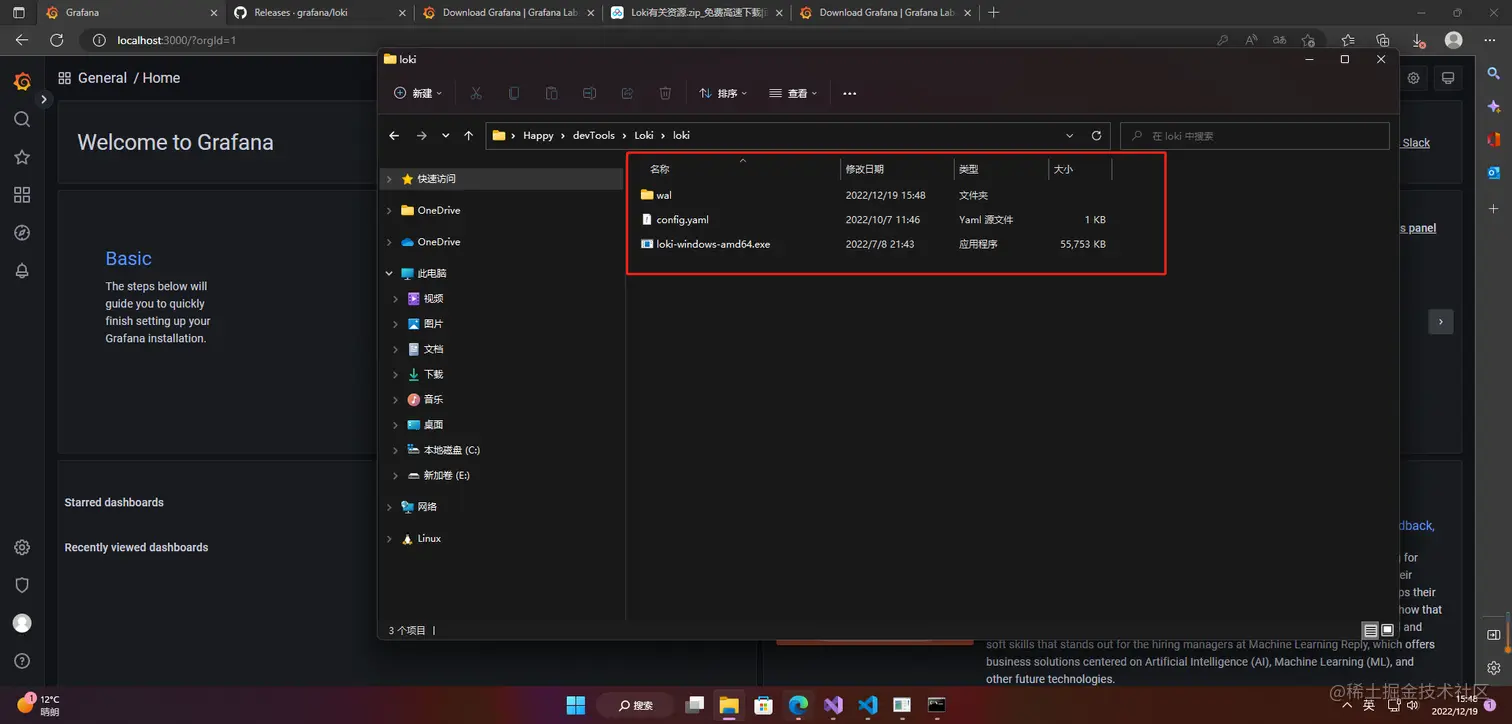
Task: Go up one folder level in Explorer
Action: coord(469,136)
